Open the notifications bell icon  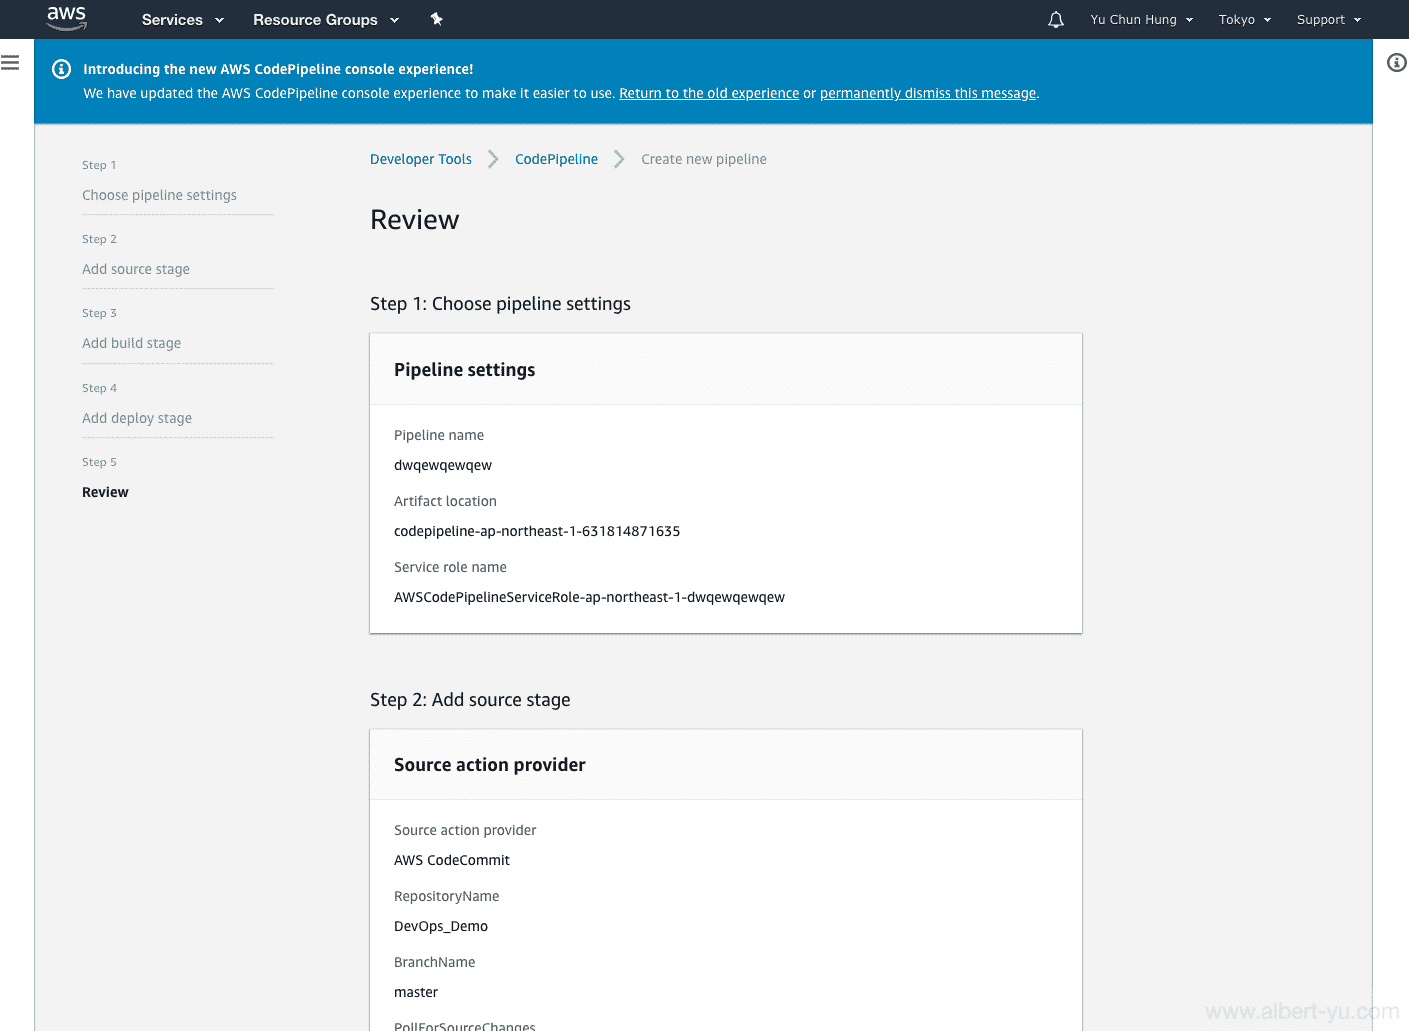click(1055, 19)
